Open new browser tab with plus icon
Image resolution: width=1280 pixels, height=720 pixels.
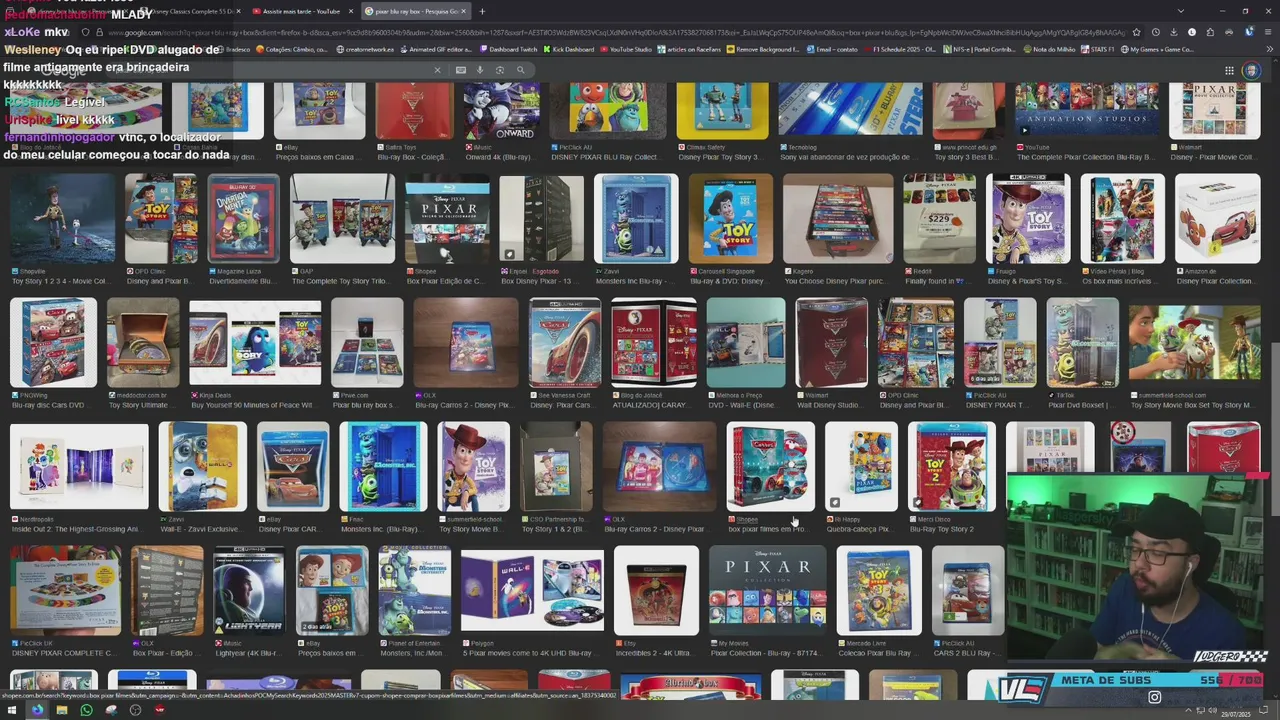(x=482, y=11)
